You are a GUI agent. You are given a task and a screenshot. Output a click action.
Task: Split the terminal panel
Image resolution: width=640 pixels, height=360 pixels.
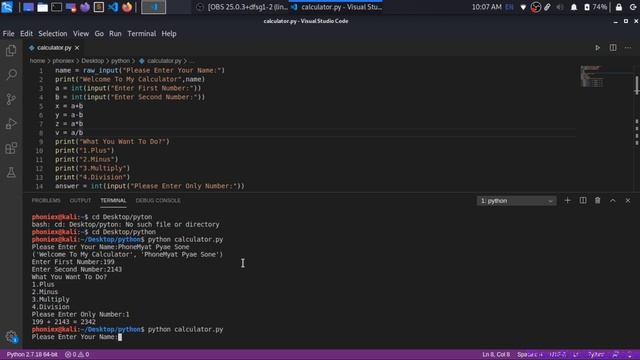pyautogui.click(x=583, y=200)
